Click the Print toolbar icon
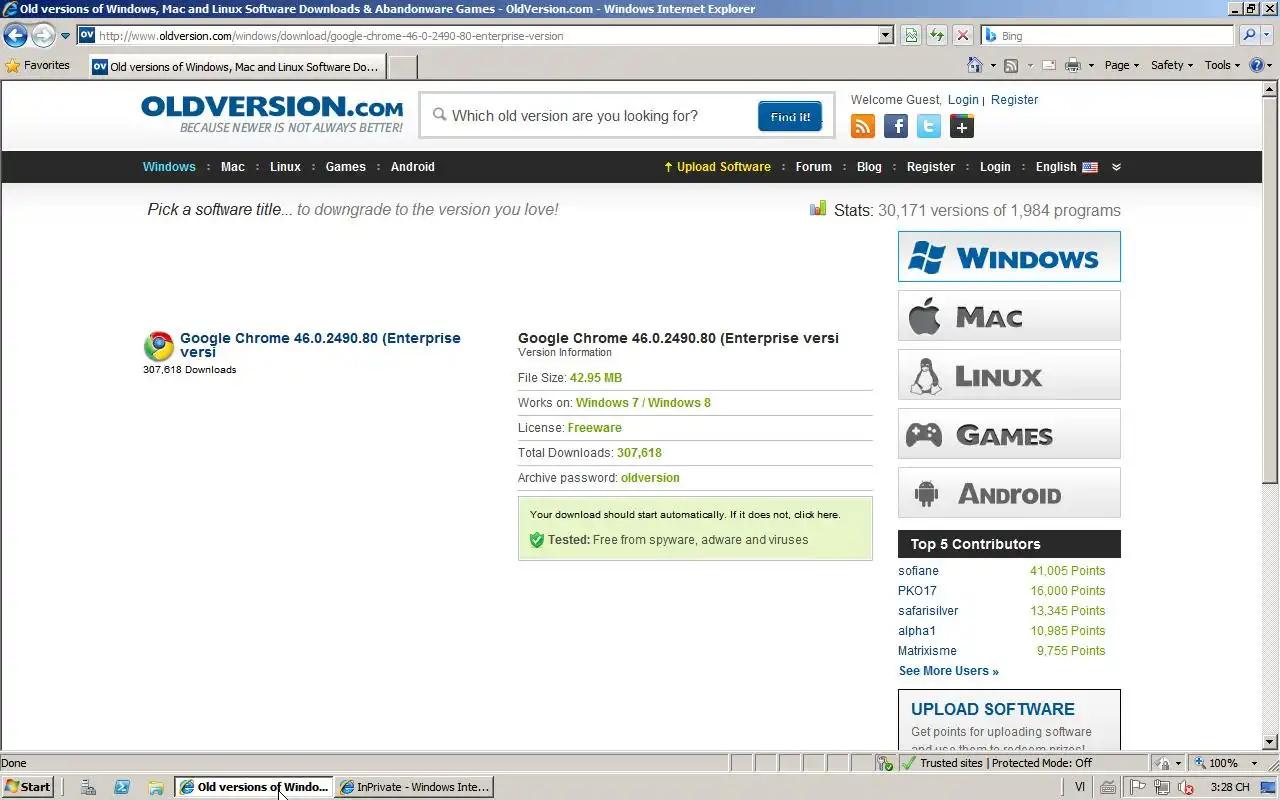Screen dimensions: 1280x800 tap(1073, 65)
